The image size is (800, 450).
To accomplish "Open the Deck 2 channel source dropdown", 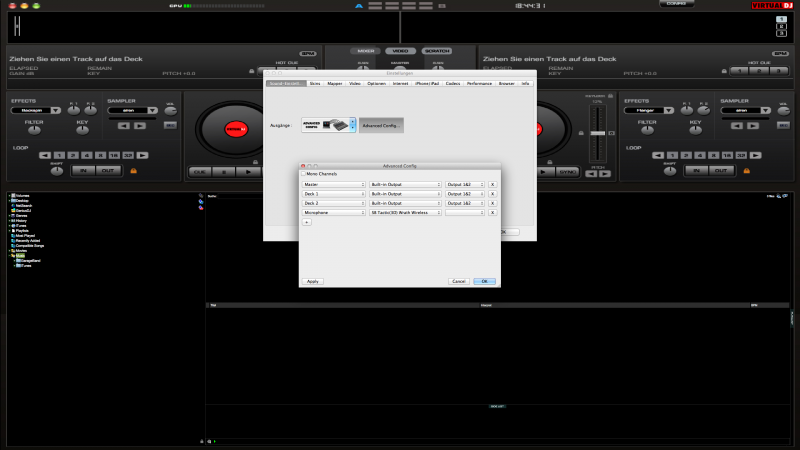I will (x=334, y=203).
